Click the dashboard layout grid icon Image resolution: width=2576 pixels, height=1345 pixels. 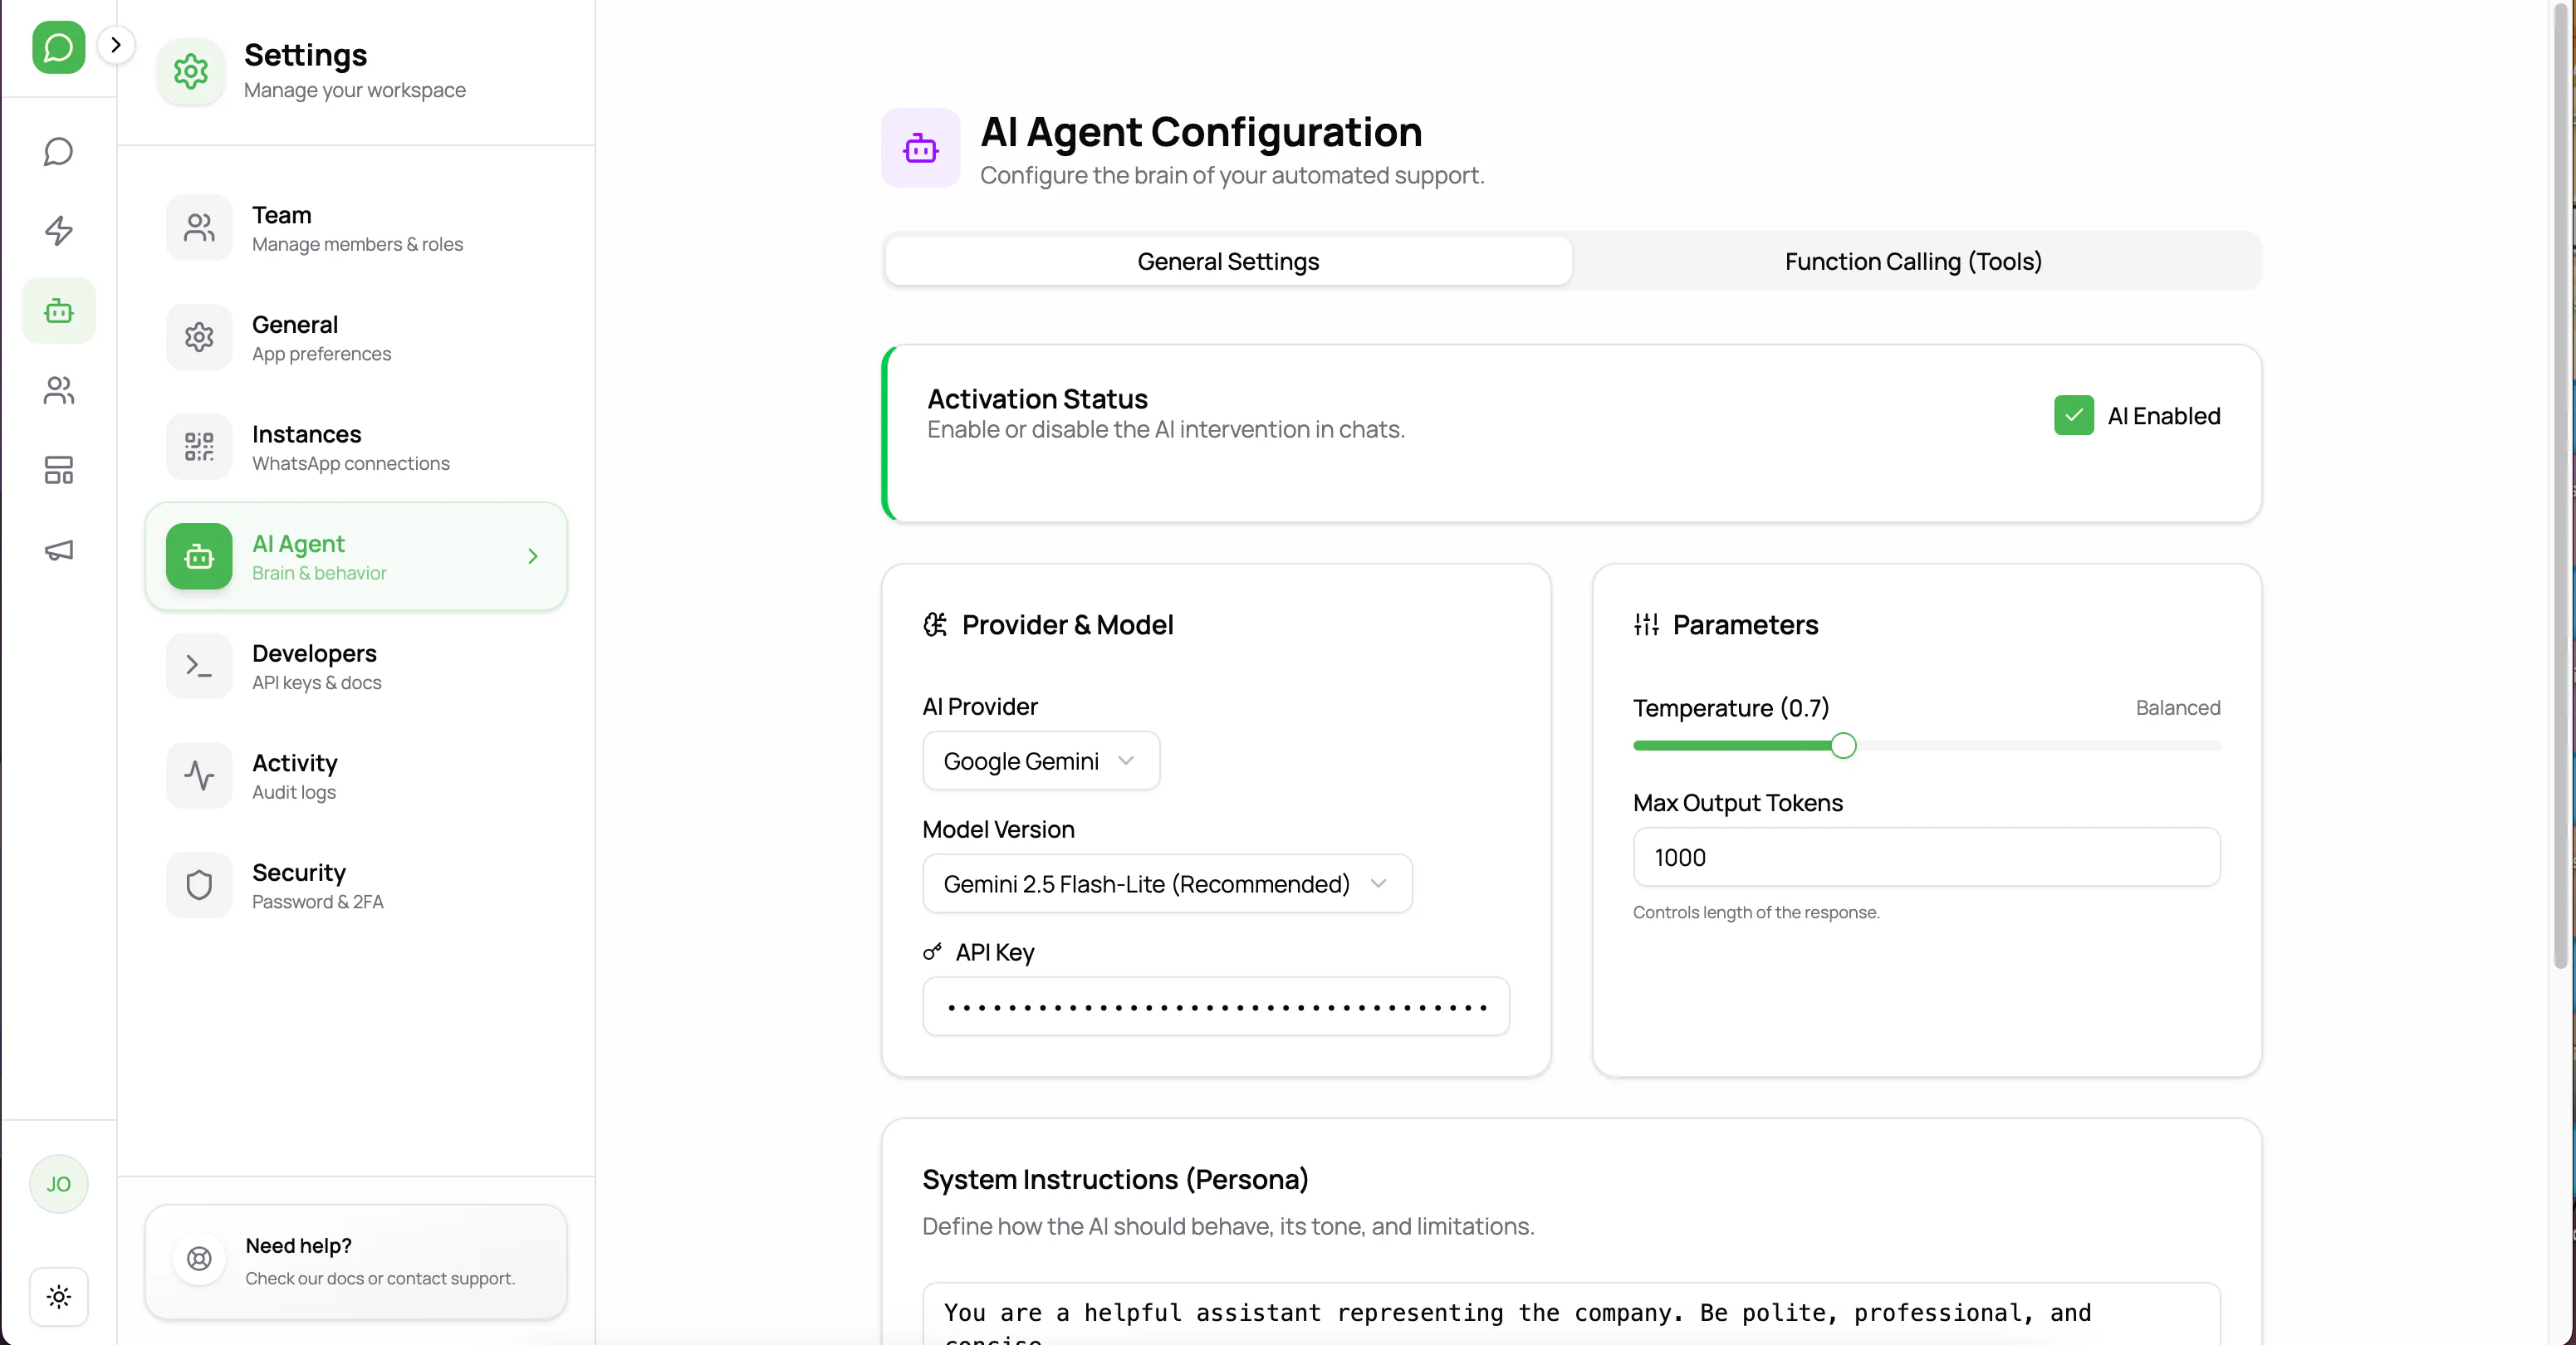click(x=58, y=470)
